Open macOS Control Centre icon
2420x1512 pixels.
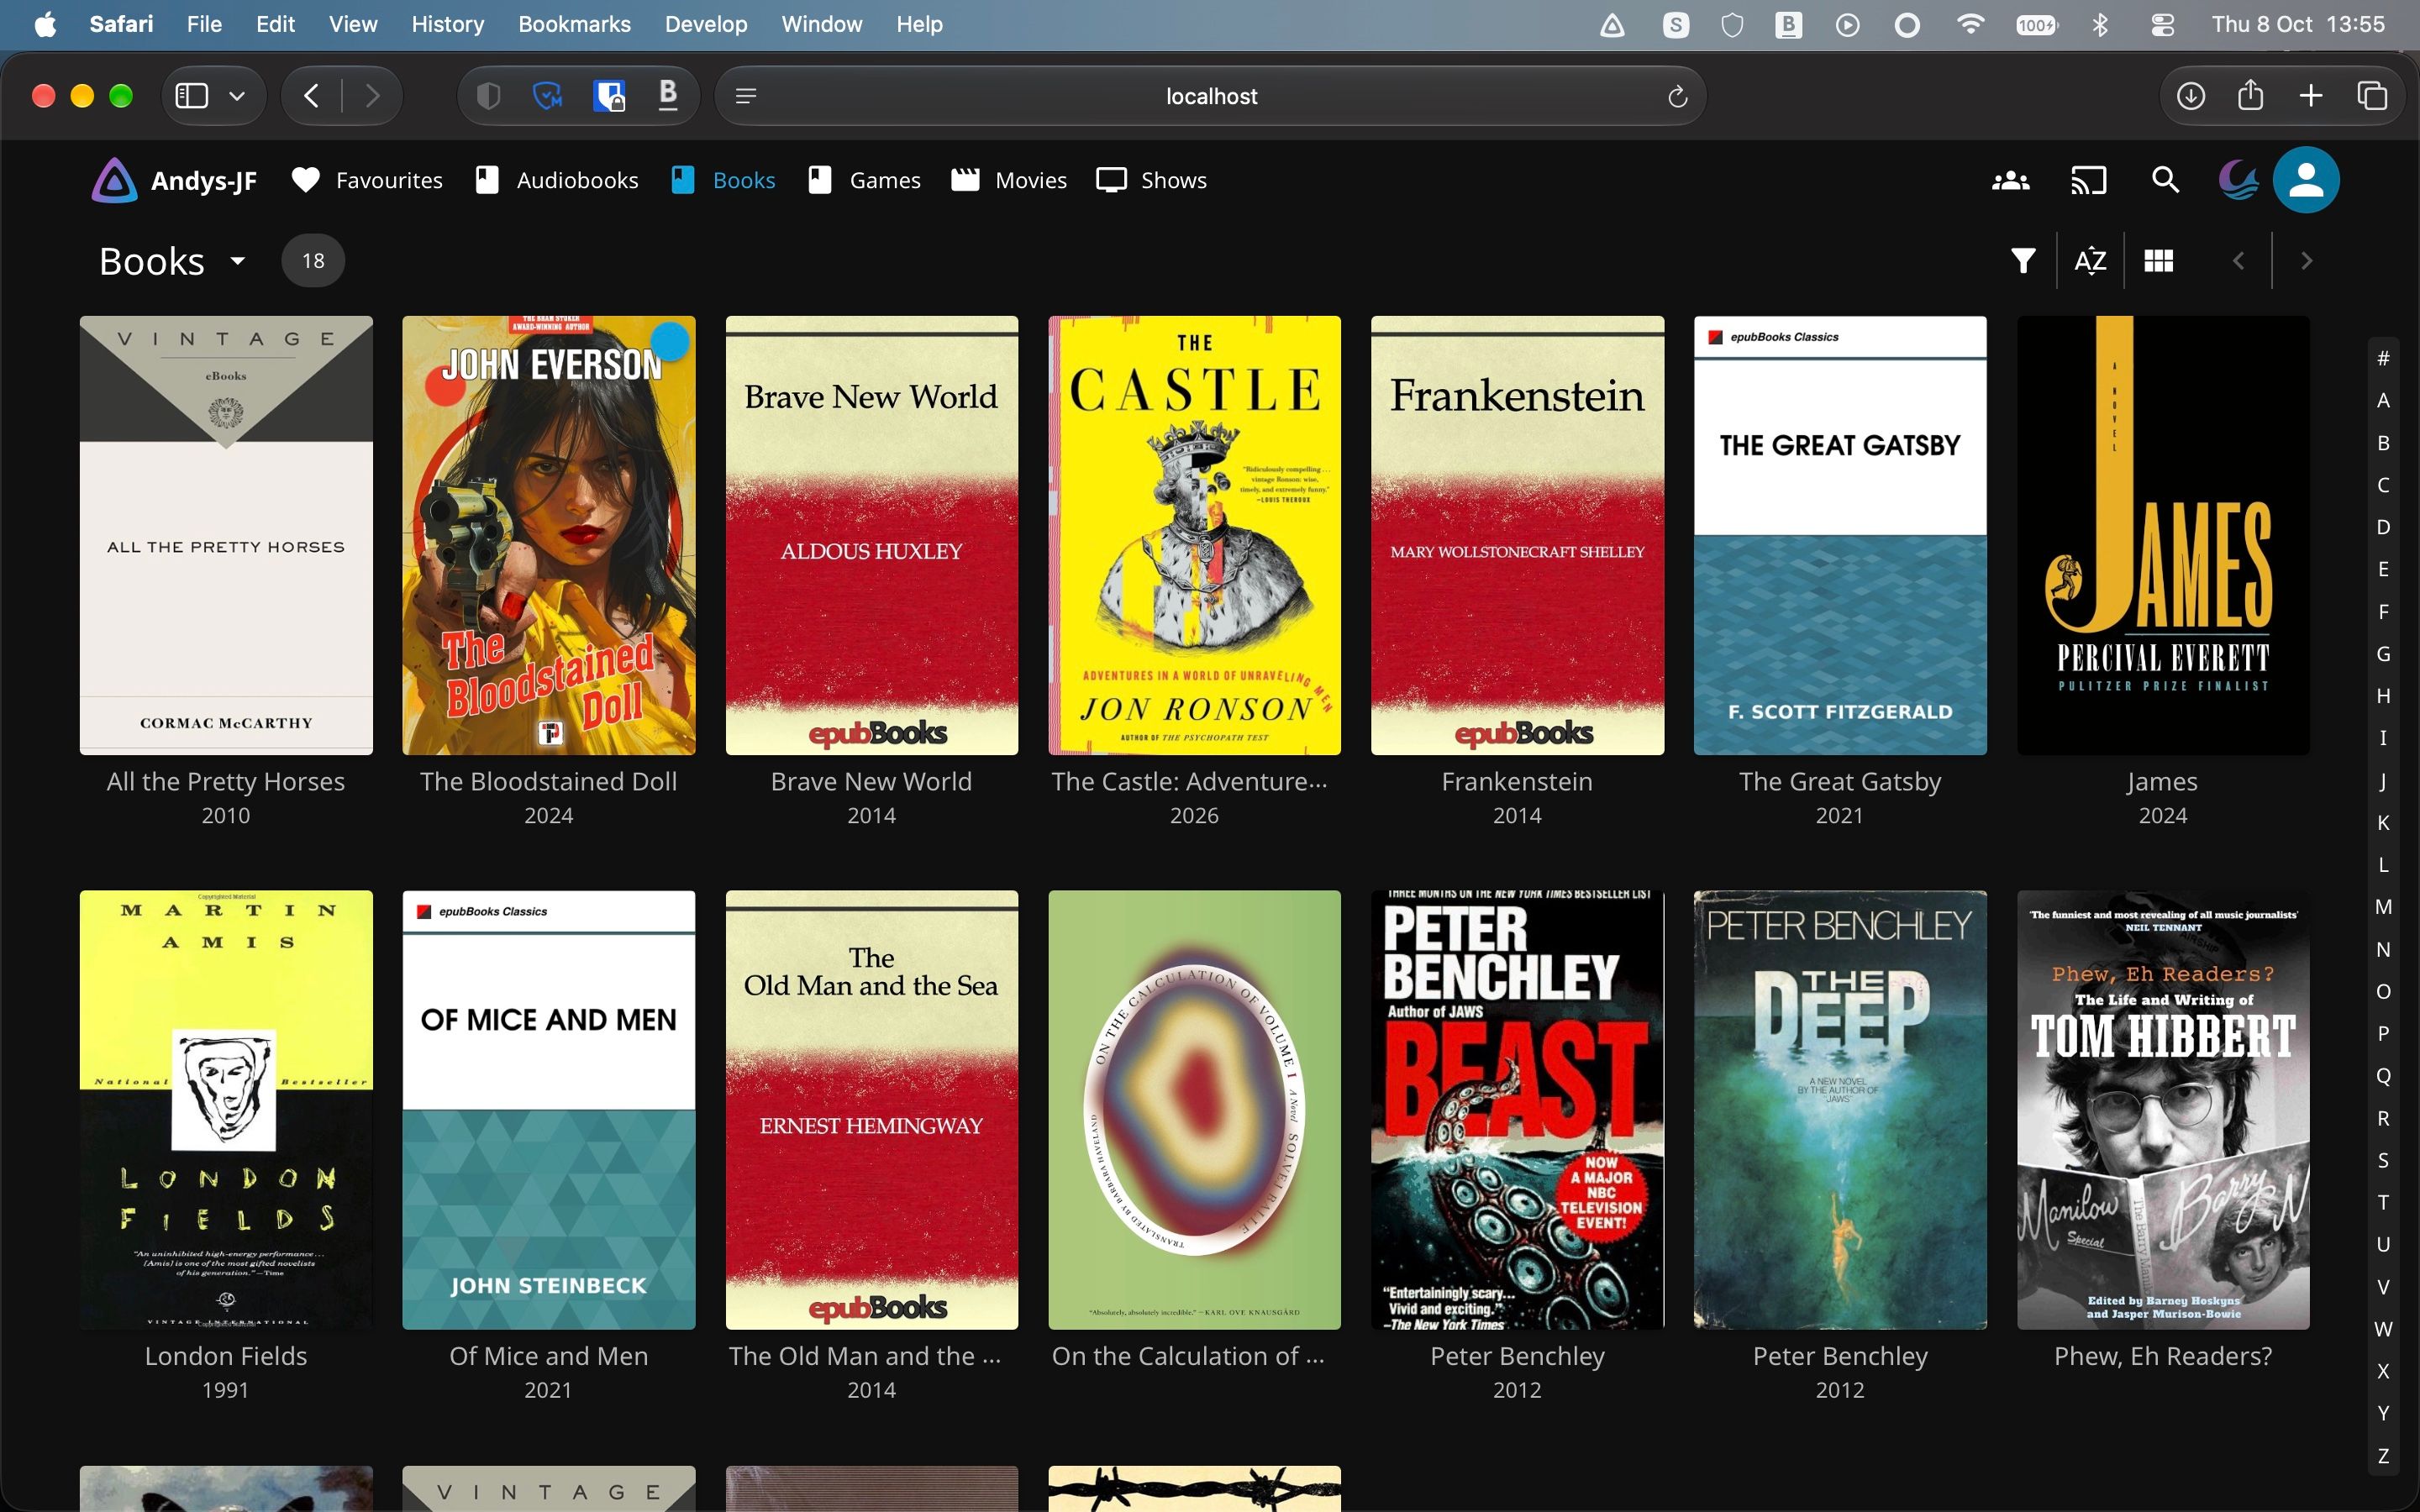pyautogui.click(x=2162, y=24)
